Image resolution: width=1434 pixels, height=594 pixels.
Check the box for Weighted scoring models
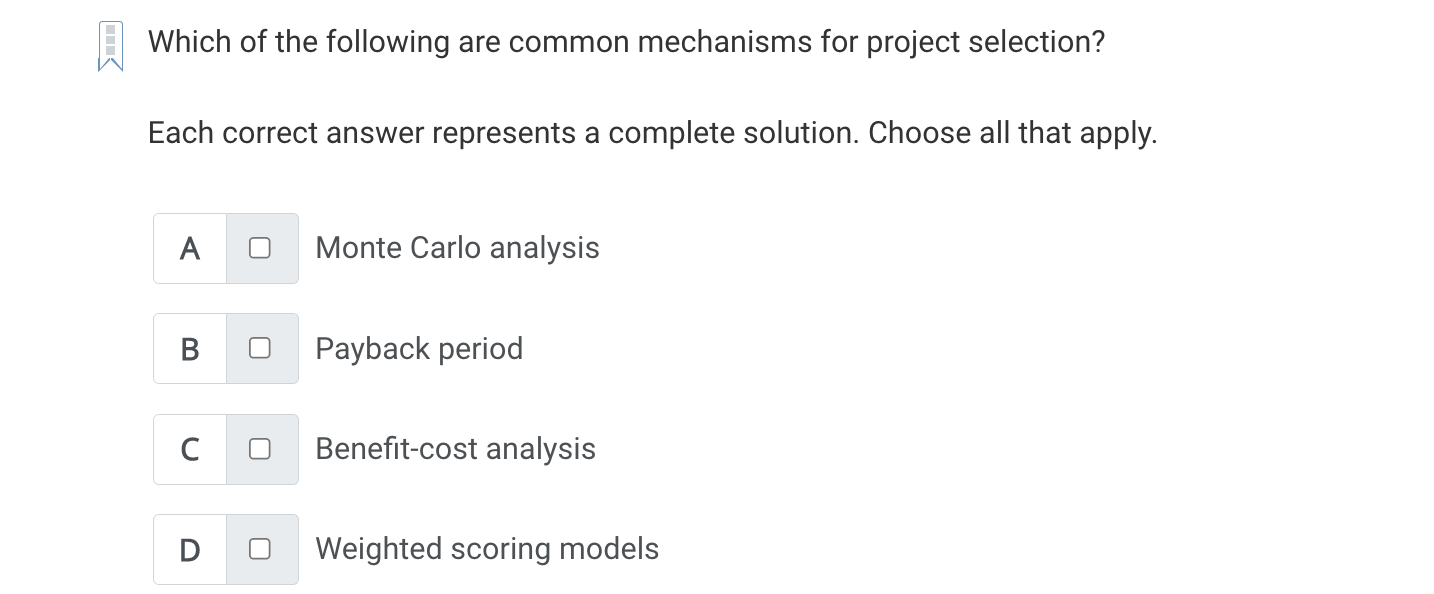(261, 549)
